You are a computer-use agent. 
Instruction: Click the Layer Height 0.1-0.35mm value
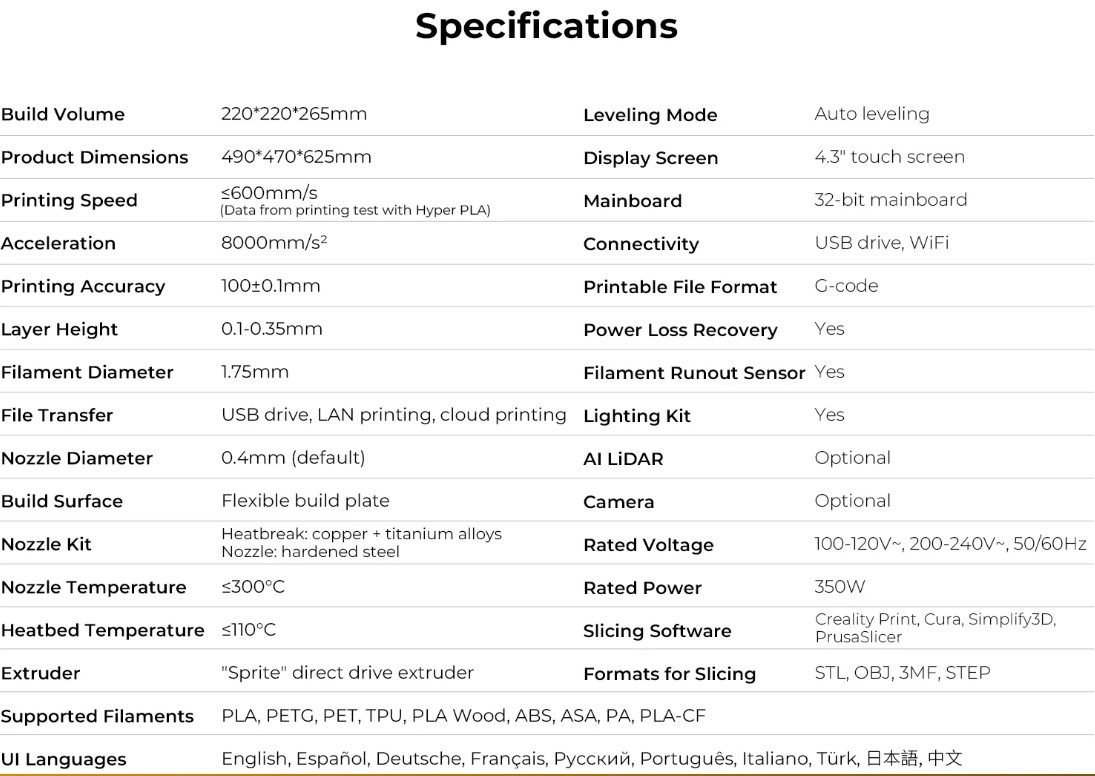(x=272, y=329)
